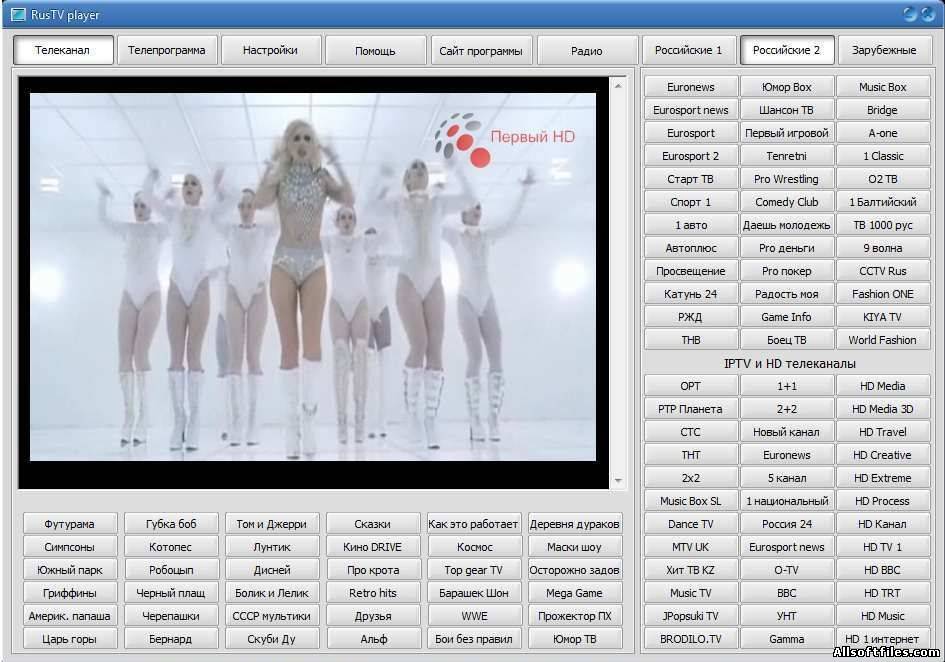The height and width of the screenshot is (662, 945).
Task: Select the Спорт 1 channel
Action: click(x=691, y=201)
